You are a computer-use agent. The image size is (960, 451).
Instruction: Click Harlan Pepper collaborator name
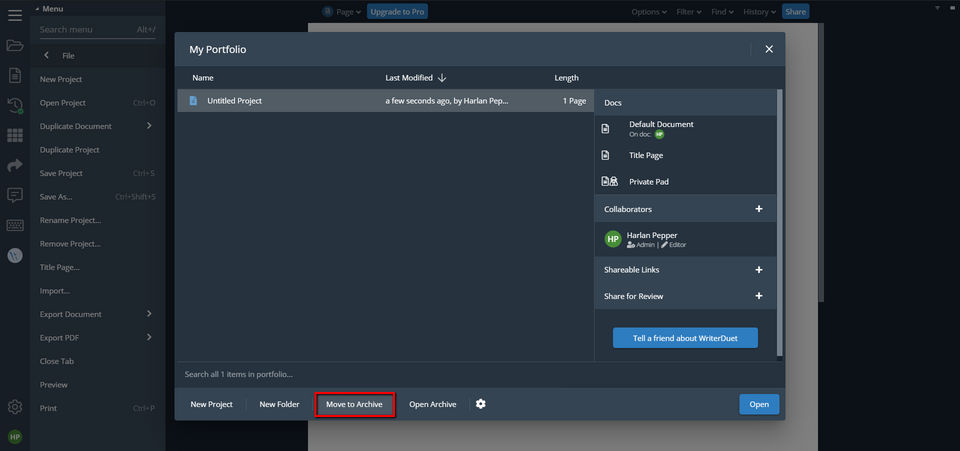[652, 235]
